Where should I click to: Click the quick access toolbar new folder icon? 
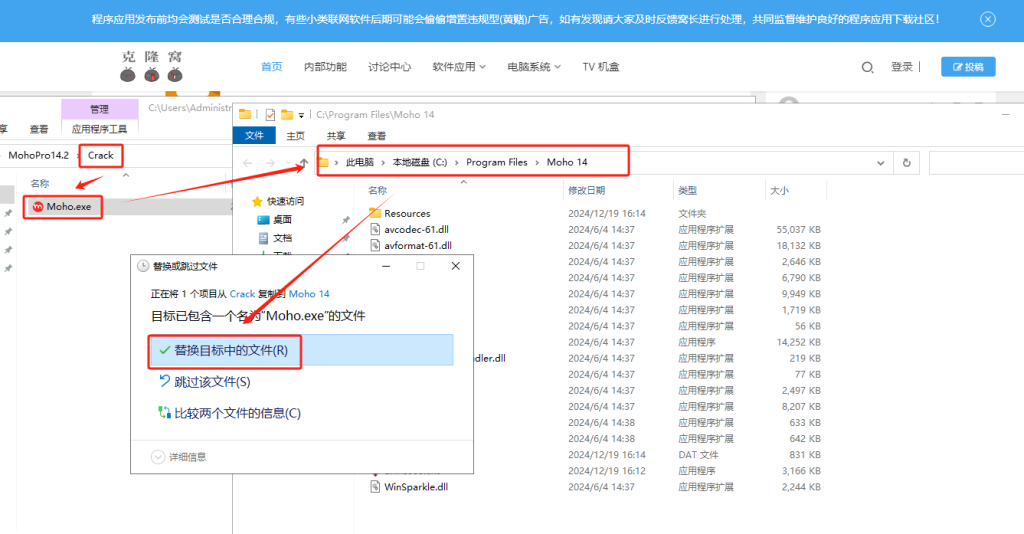pyautogui.click(x=287, y=115)
